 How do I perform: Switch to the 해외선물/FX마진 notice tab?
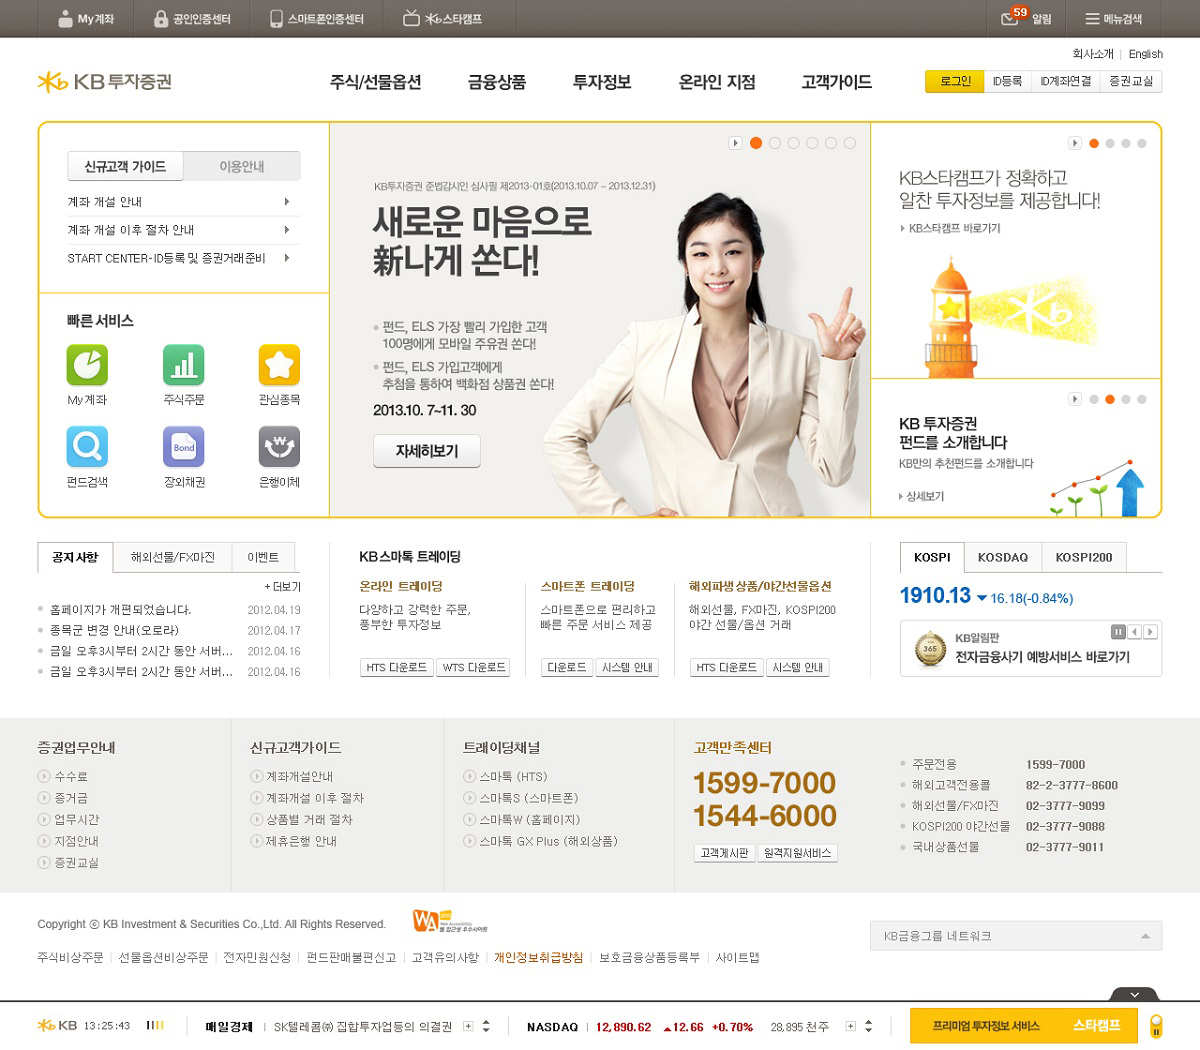[x=173, y=557]
